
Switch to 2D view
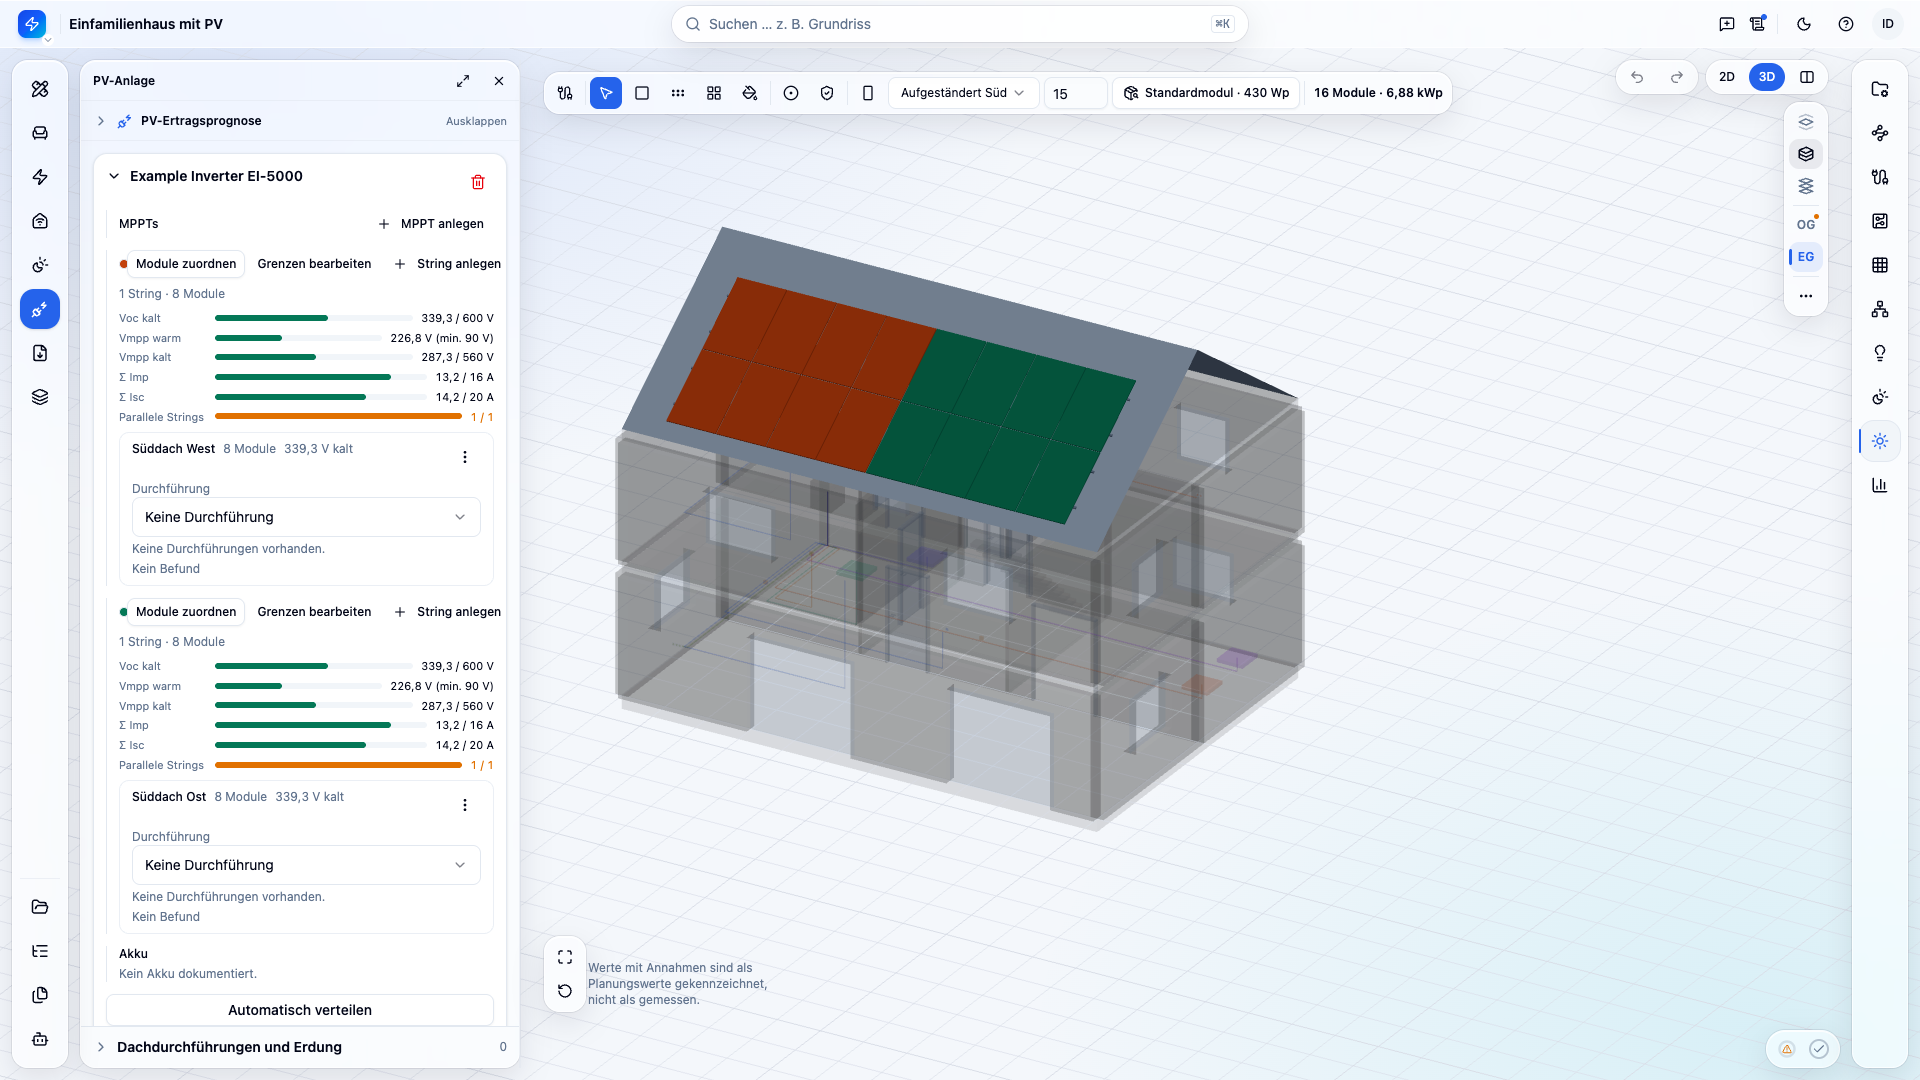[x=1727, y=77]
